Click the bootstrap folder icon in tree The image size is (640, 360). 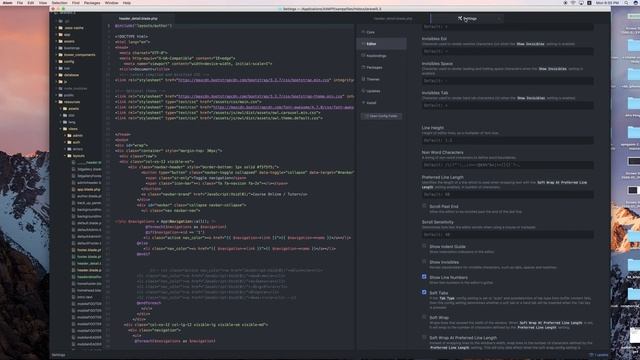61,48
